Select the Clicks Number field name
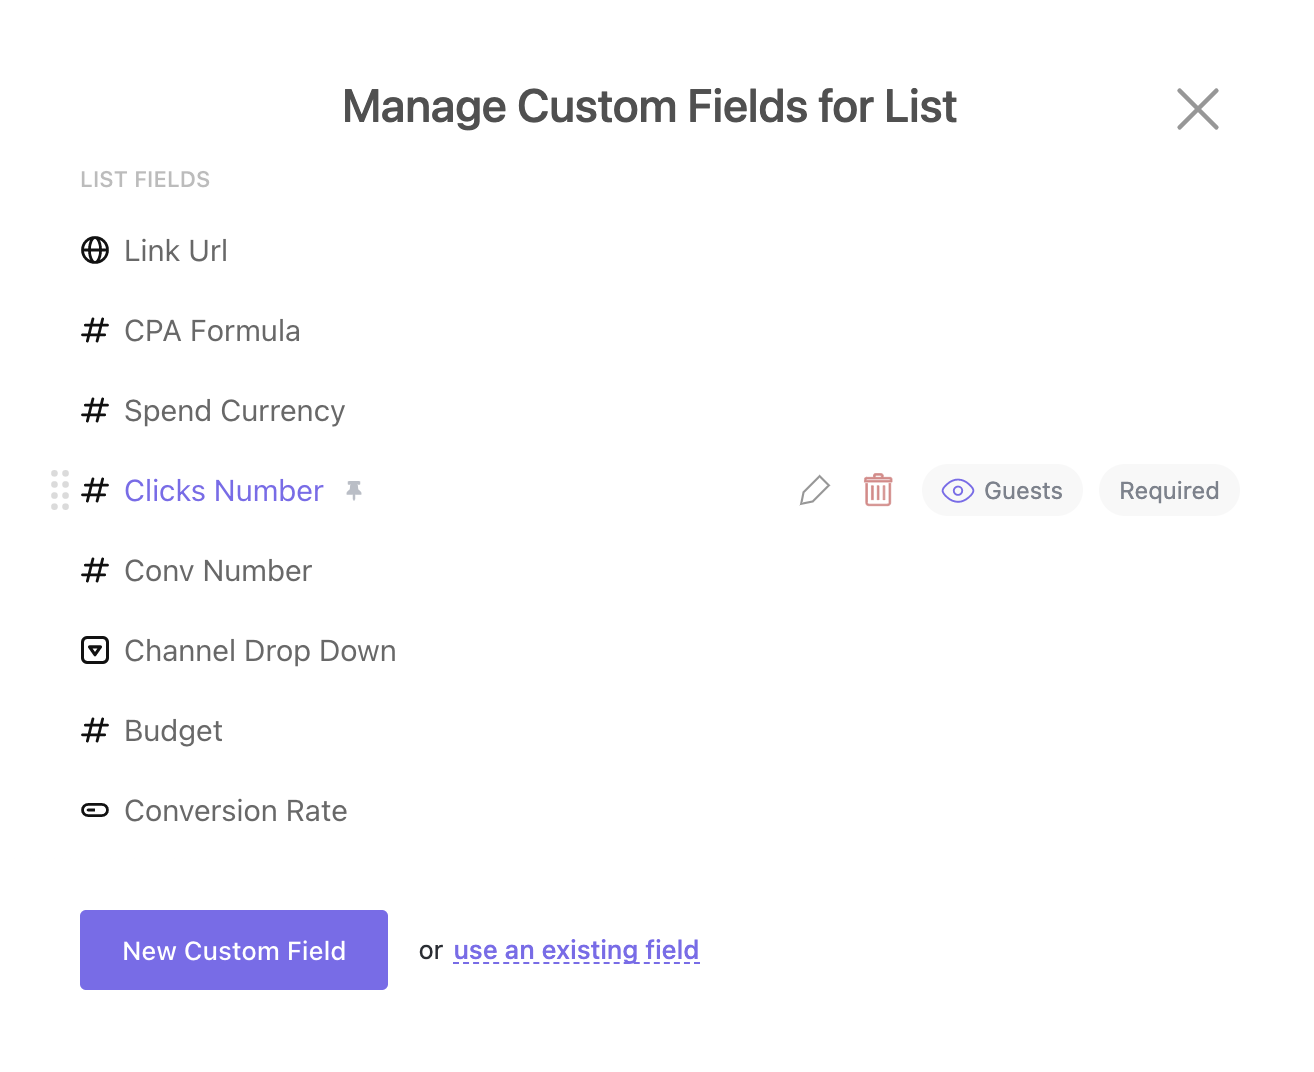Viewport: 1314px width, 1072px height. coord(224,491)
